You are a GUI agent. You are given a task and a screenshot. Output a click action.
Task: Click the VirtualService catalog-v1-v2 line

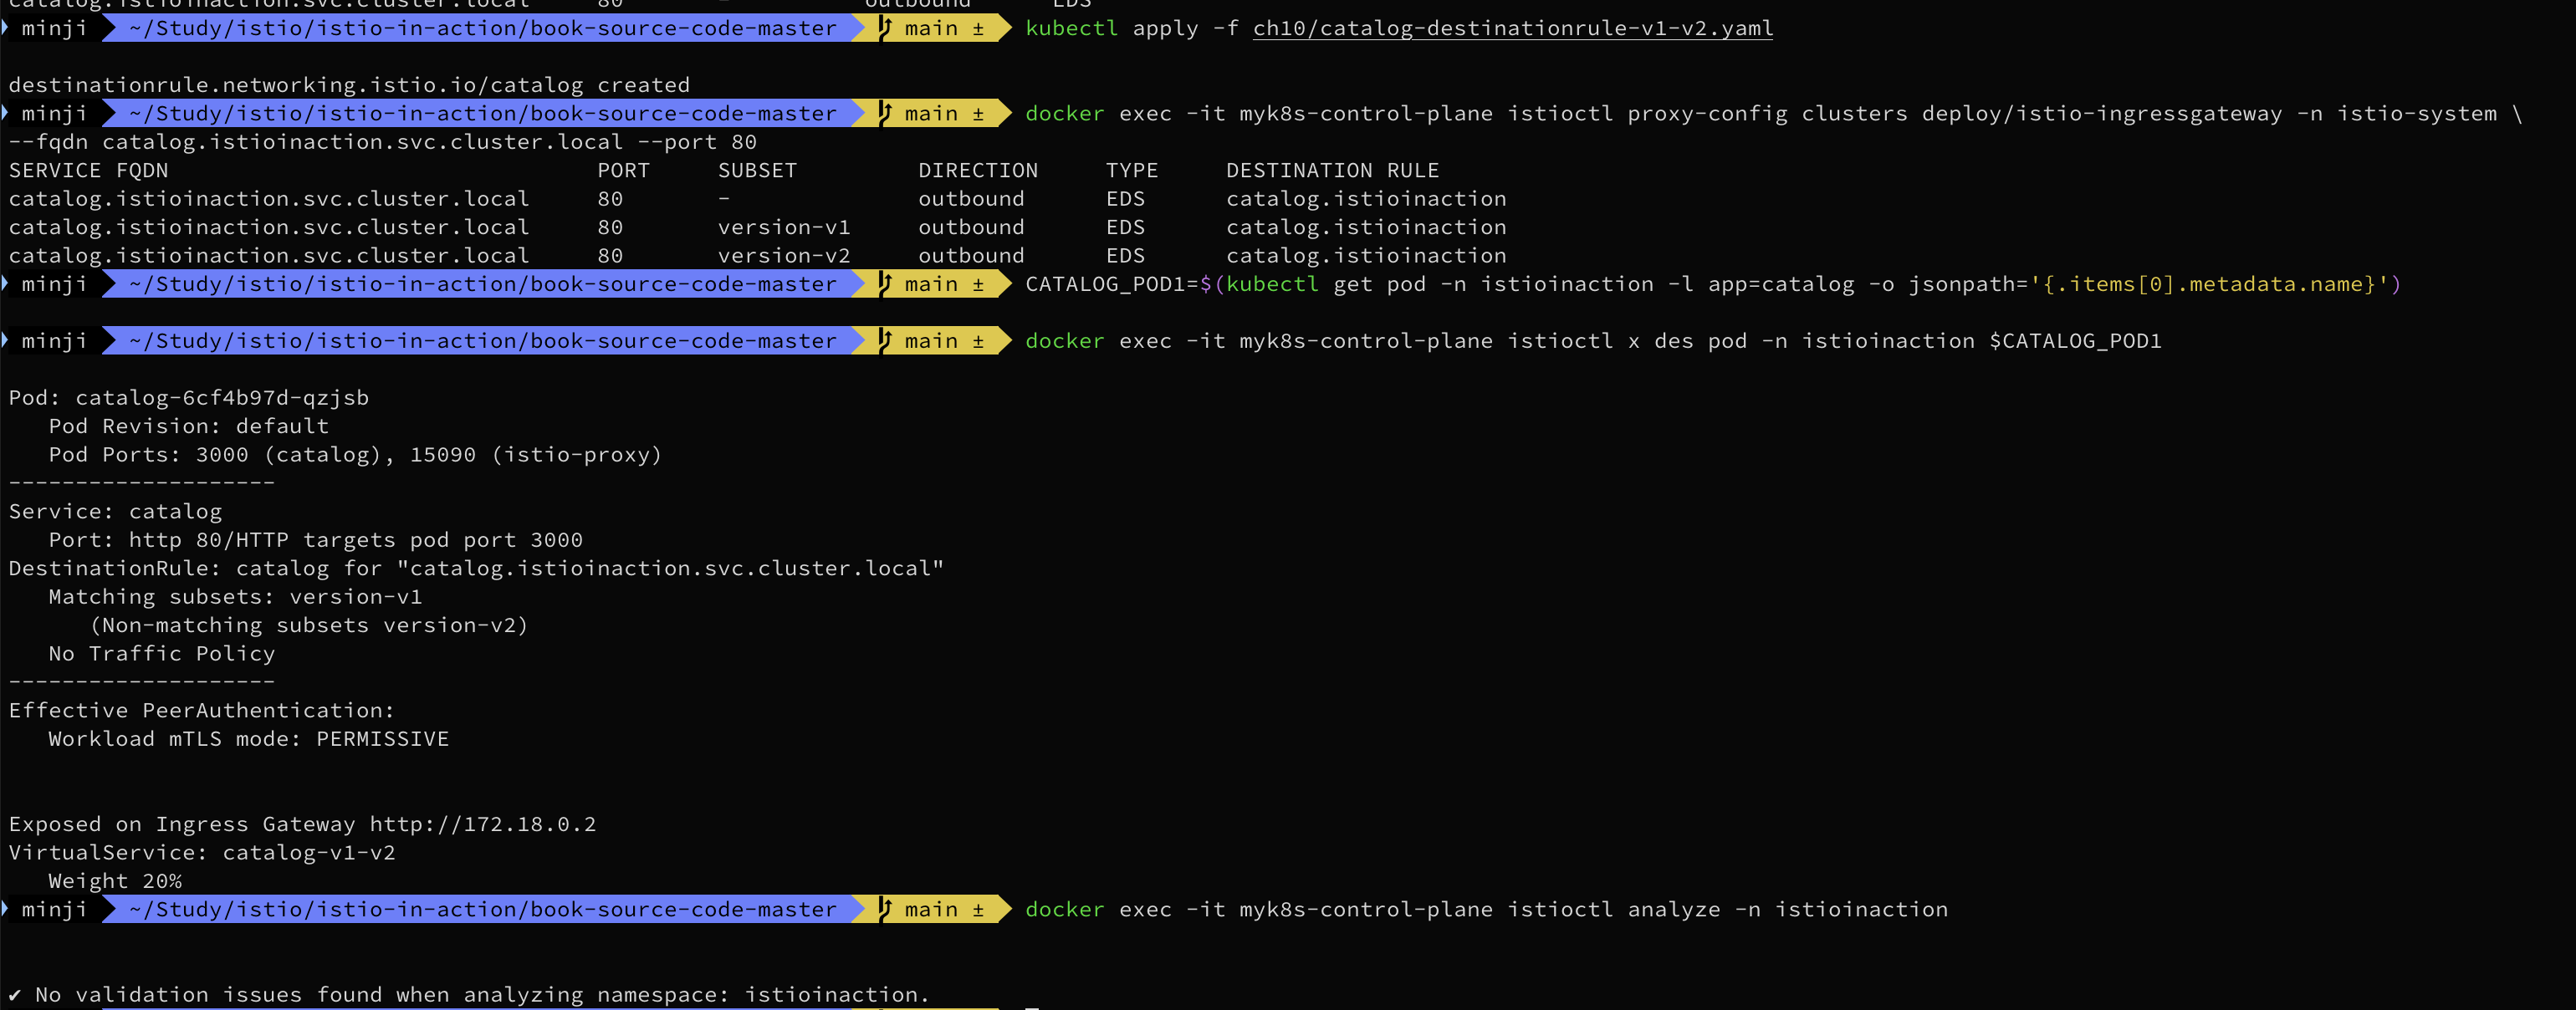[202, 853]
